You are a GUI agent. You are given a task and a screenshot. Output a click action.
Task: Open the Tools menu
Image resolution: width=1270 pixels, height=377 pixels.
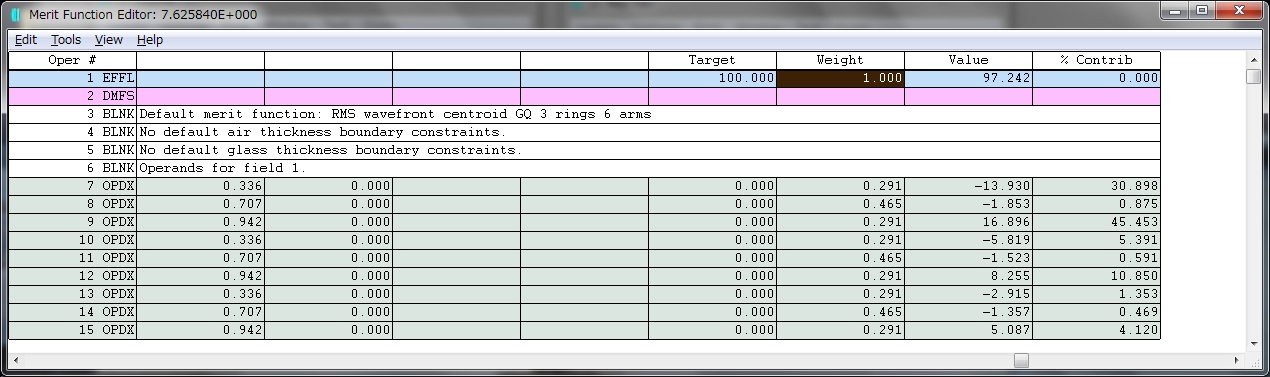click(66, 40)
